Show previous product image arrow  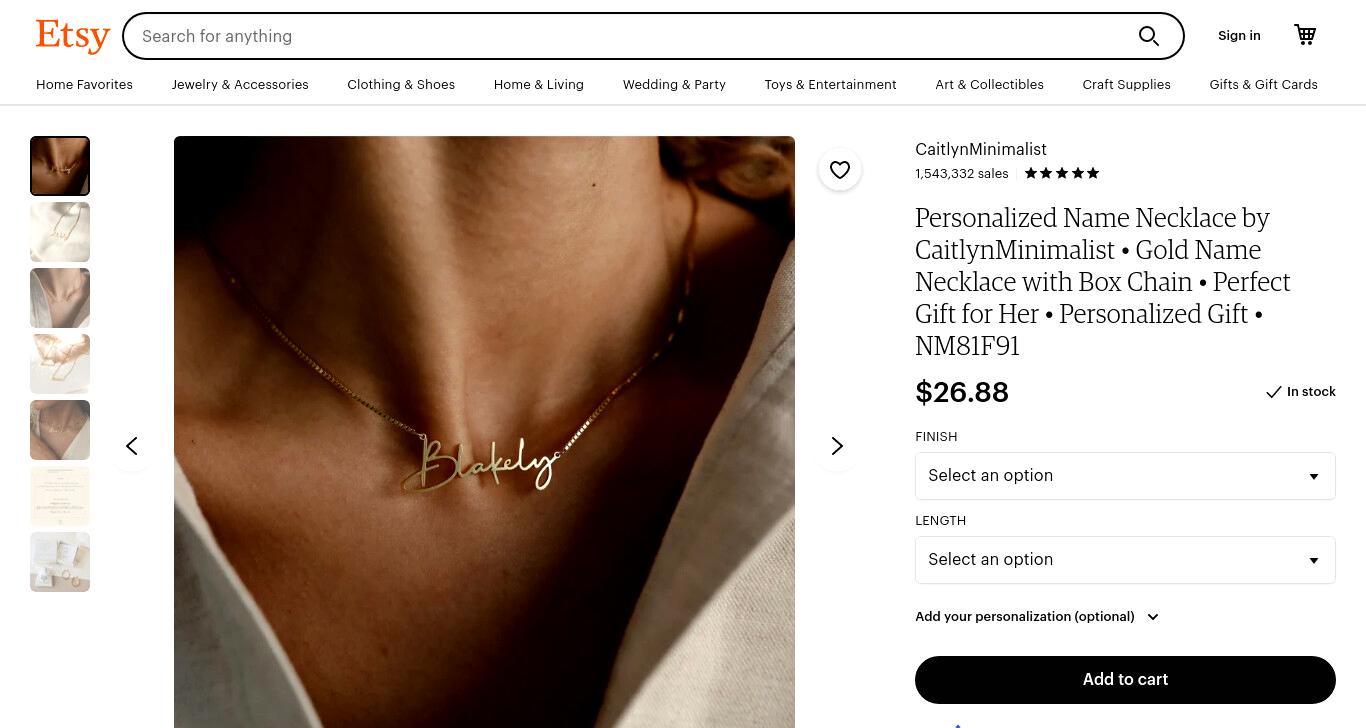(x=132, y=446)
